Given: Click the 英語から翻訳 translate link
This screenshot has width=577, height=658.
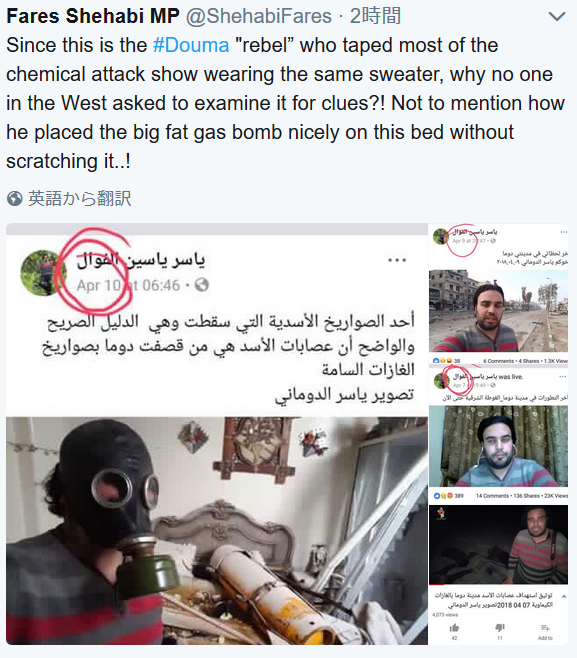Looking at the screenshot, I should pos(80,198).
